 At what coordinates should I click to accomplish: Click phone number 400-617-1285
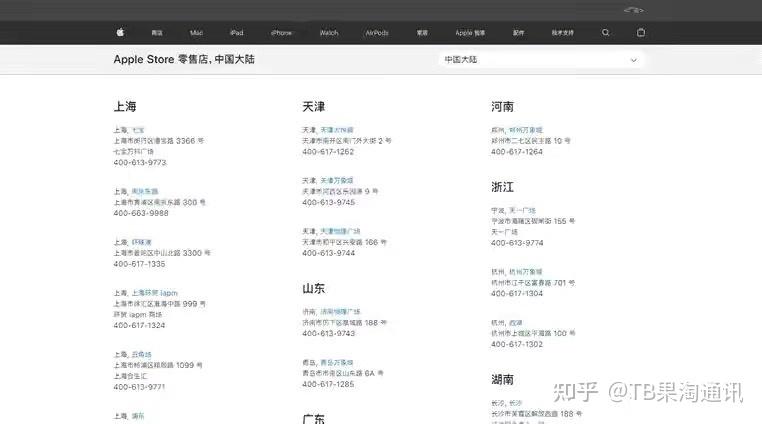coord(328,384)
